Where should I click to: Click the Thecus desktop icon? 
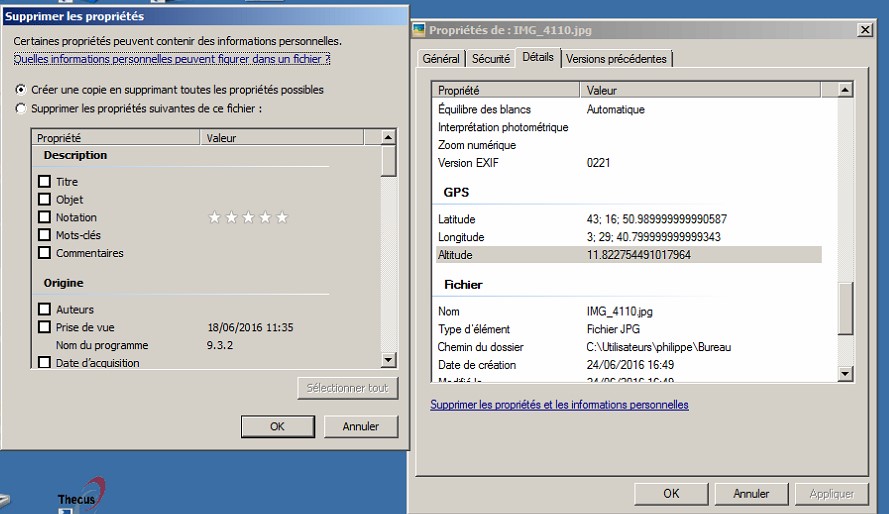click(81, 494)
